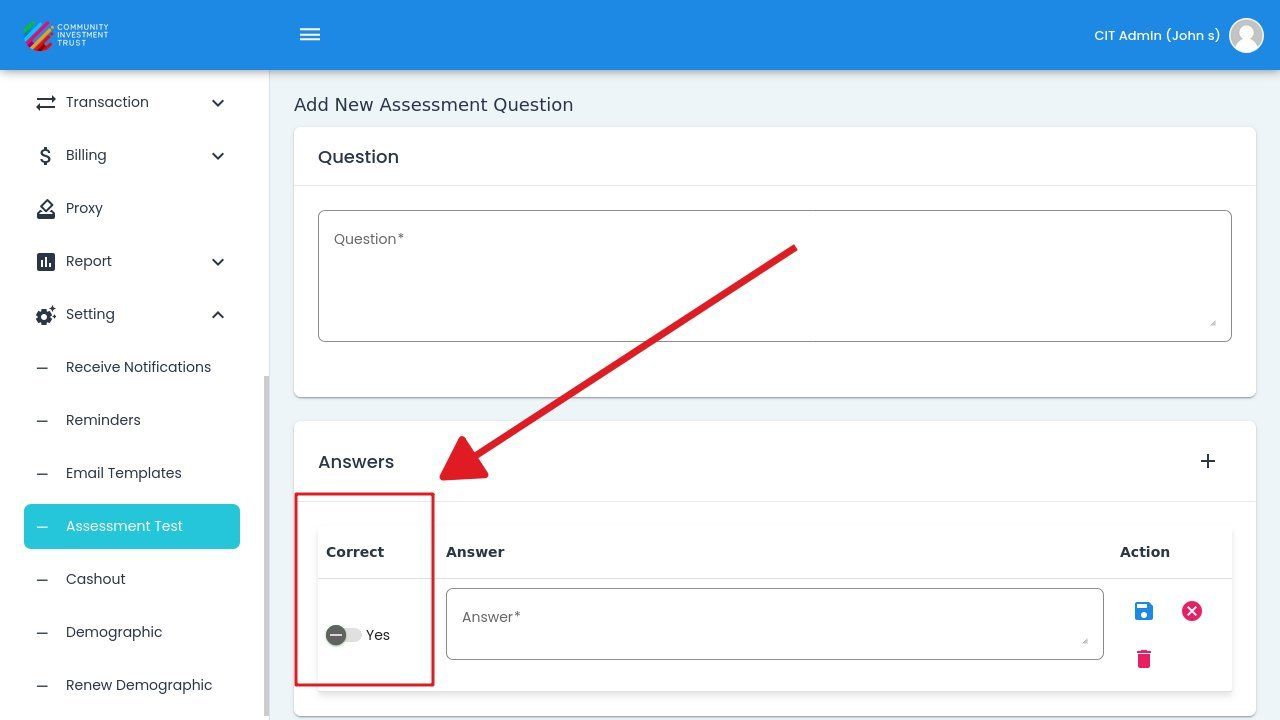This screenshot has height=720, width=1280.
Task: Click the hamburger menu icon
Action: click(310, 35)
